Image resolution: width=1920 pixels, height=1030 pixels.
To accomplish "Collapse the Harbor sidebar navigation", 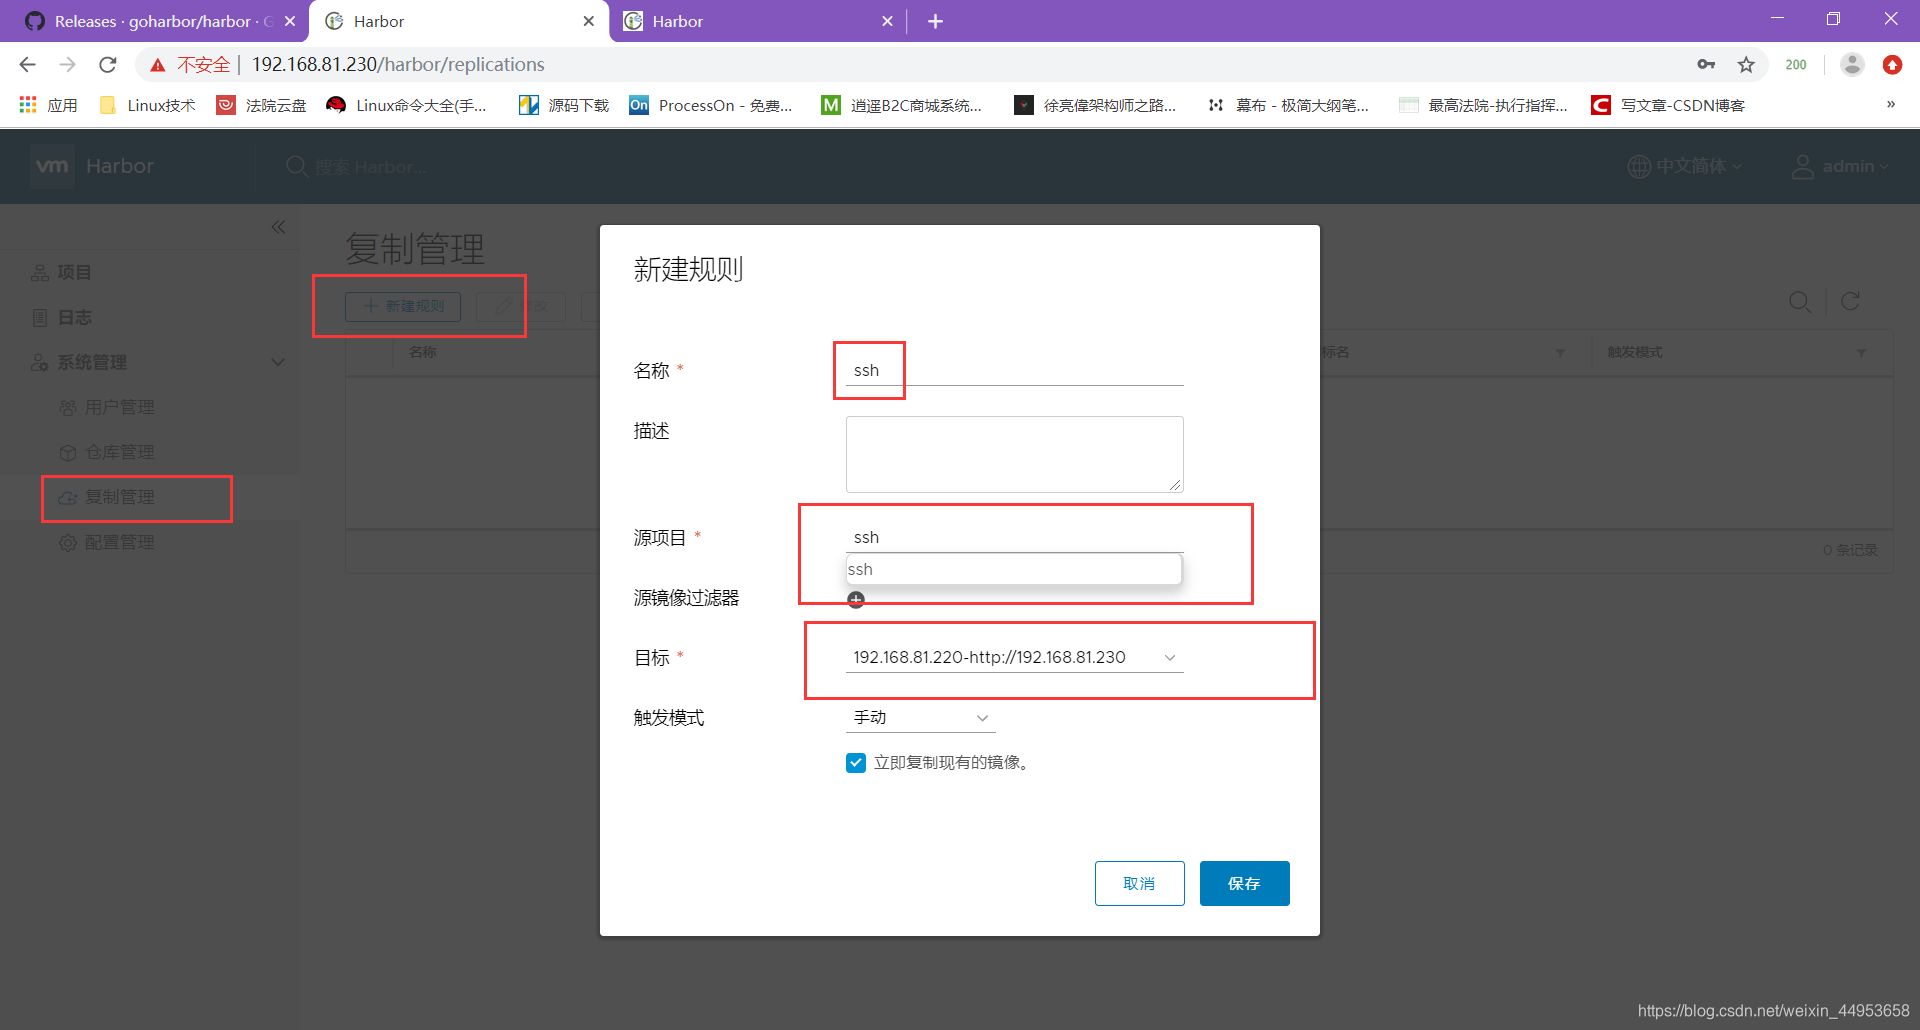I will (278, 227).
